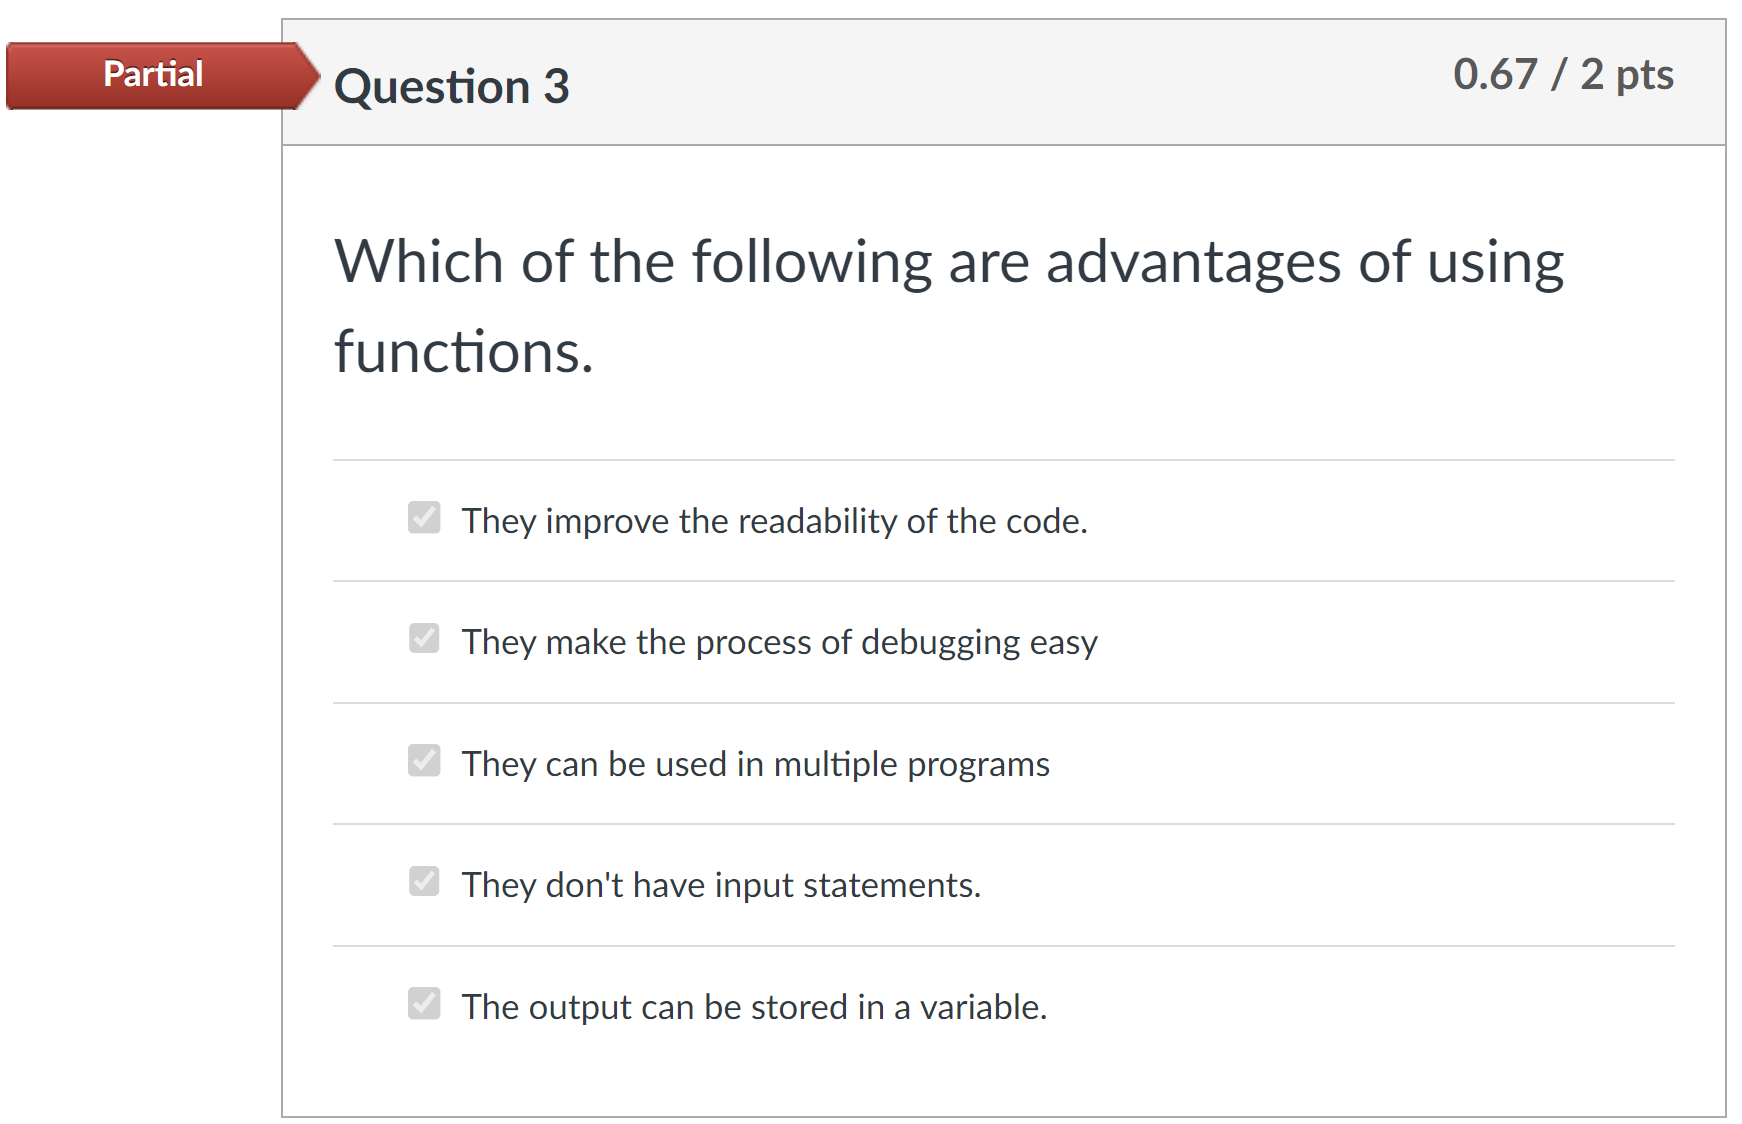Click the word 'advantages' in the question prompt
The image size is (1742, 1124).
pos(1193,263)
